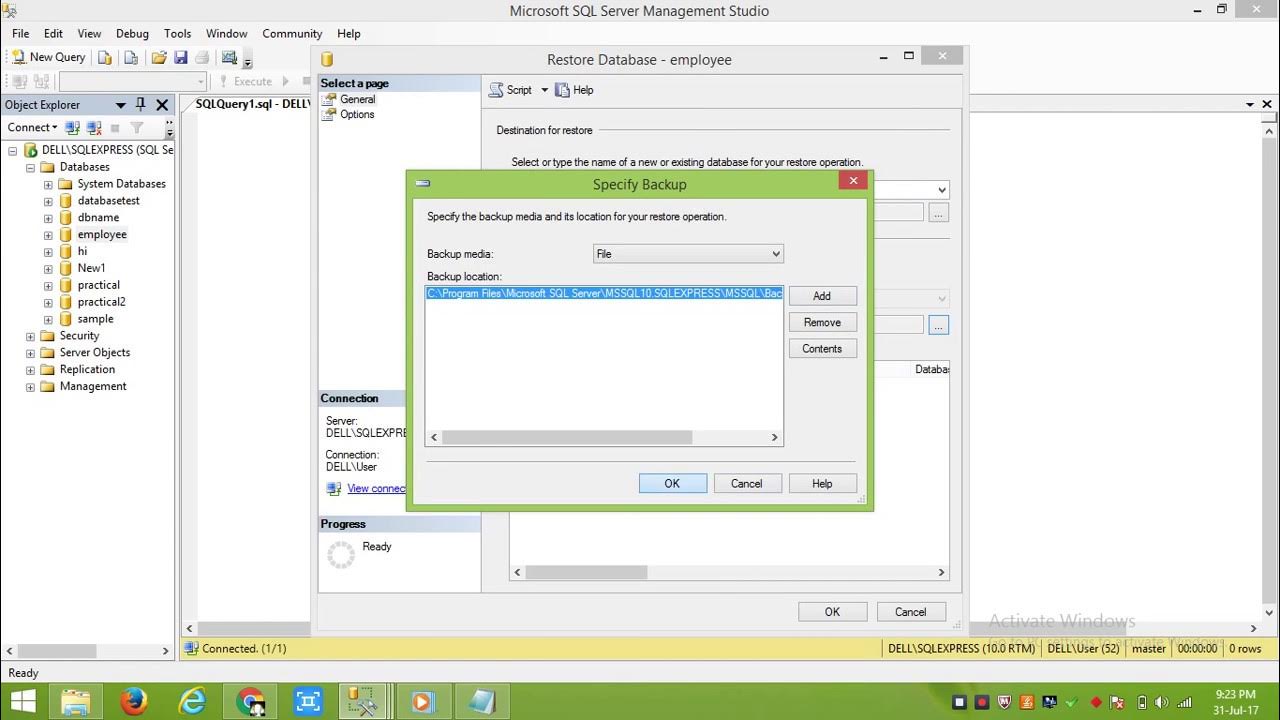
Task: Open the Debug menu
Action: tap(132, 33)
